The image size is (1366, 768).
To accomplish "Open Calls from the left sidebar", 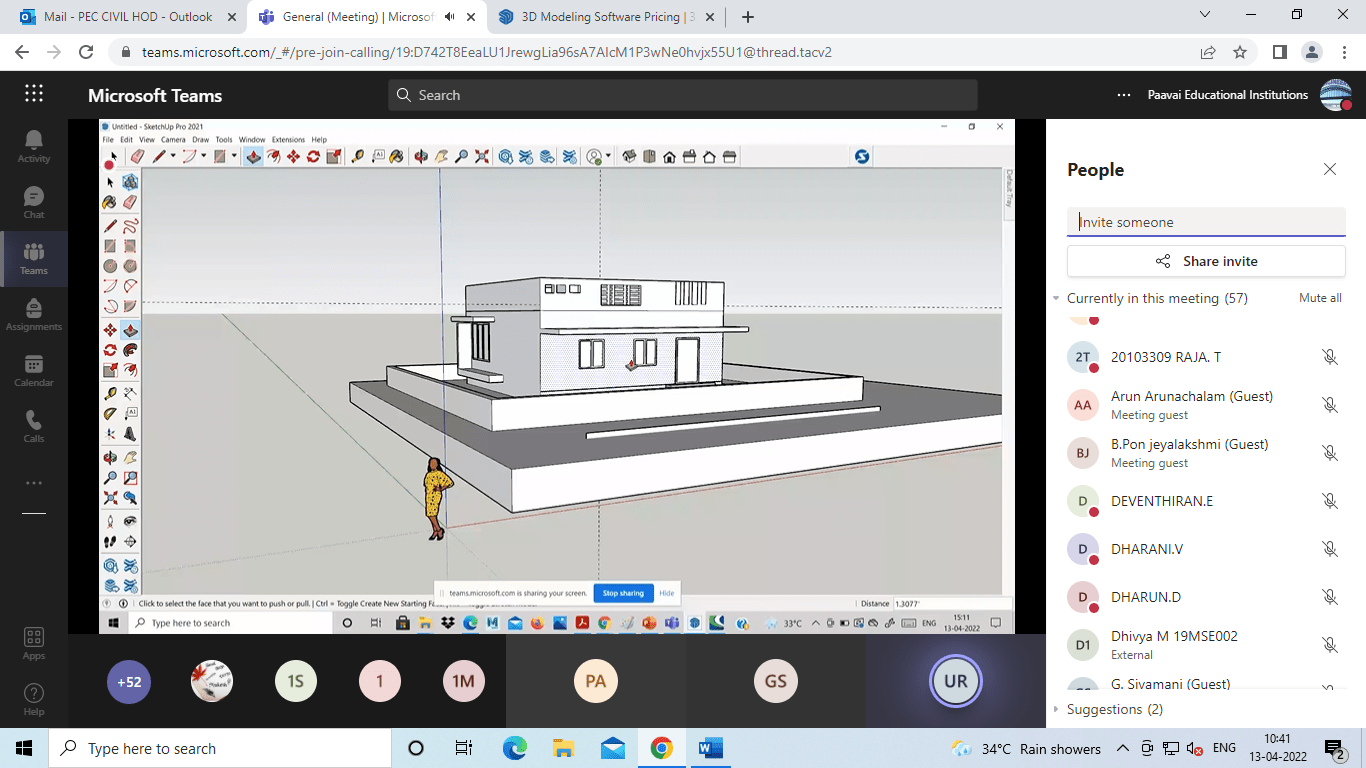I will click(x=34, y=426).
